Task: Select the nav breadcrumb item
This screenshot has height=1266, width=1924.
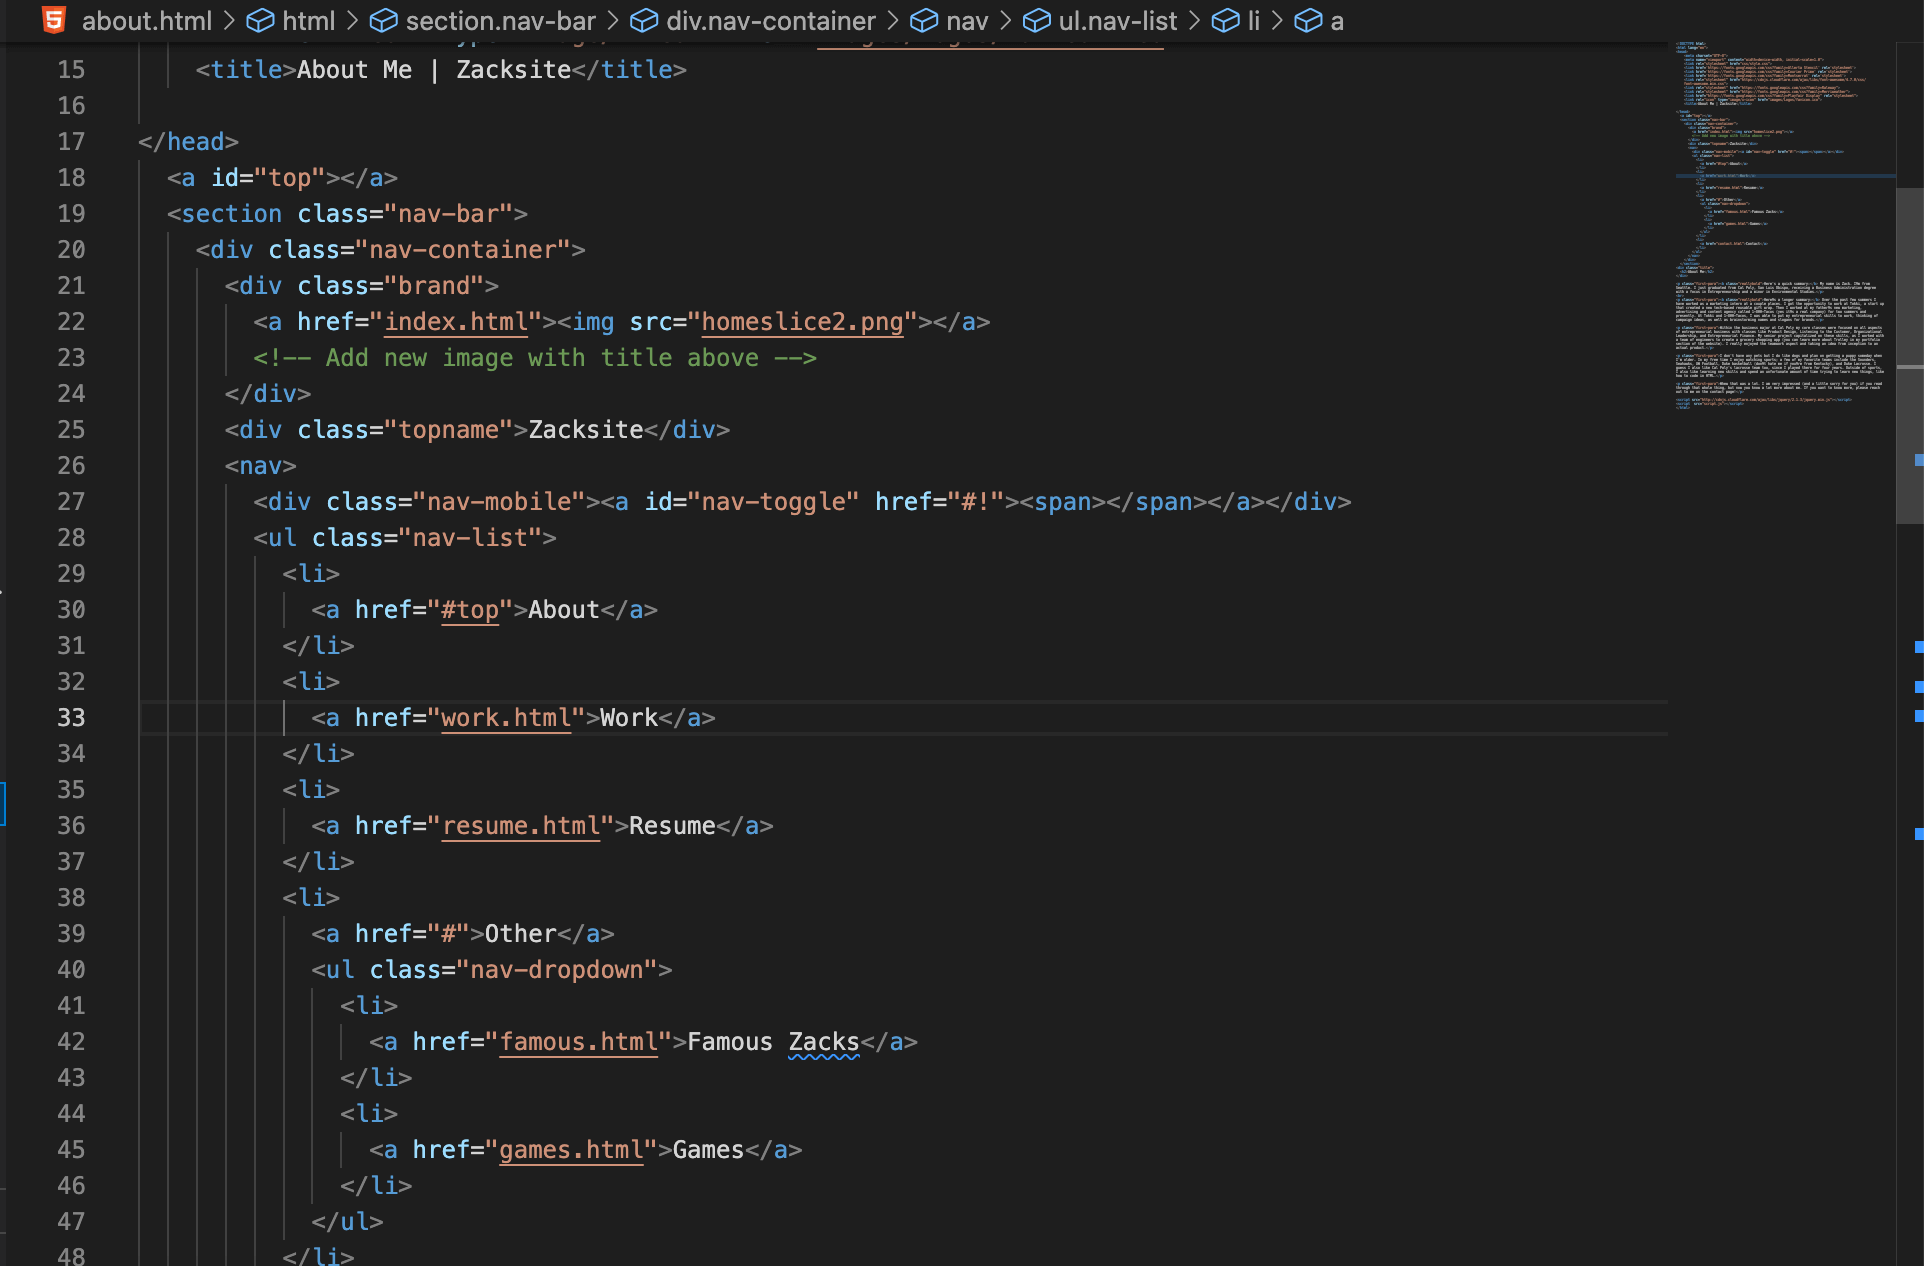Action: pos(967,21)
